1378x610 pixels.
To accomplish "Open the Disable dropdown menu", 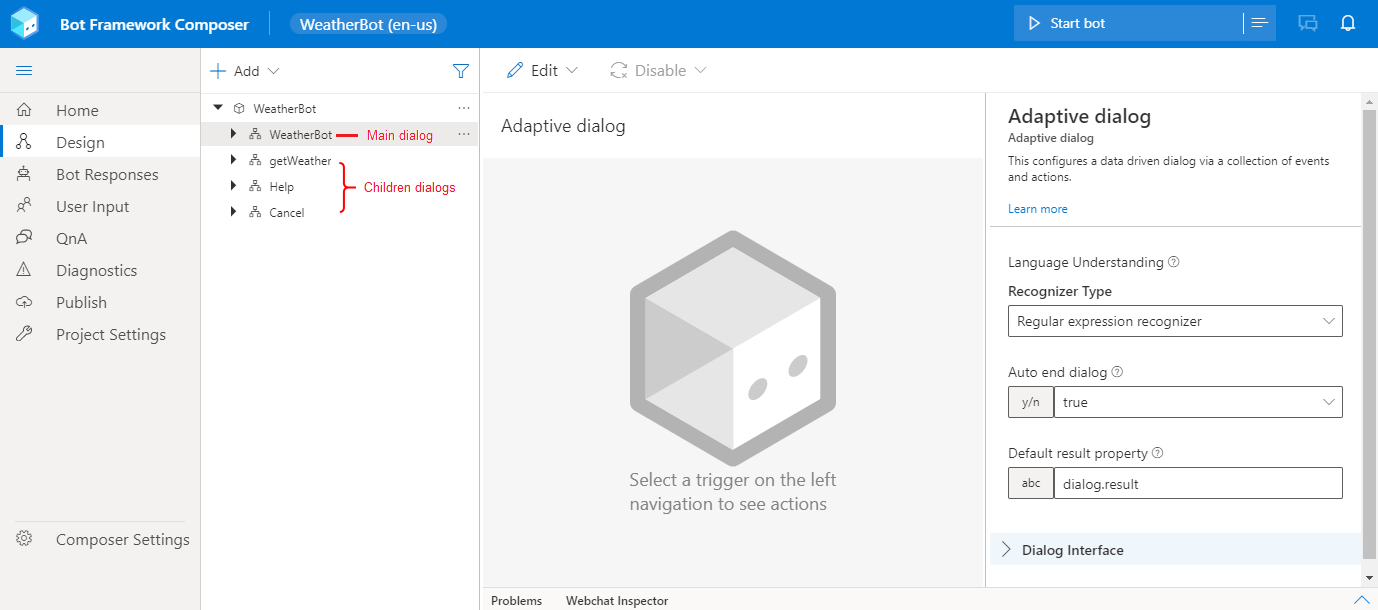I will click(x=659, y=70).
